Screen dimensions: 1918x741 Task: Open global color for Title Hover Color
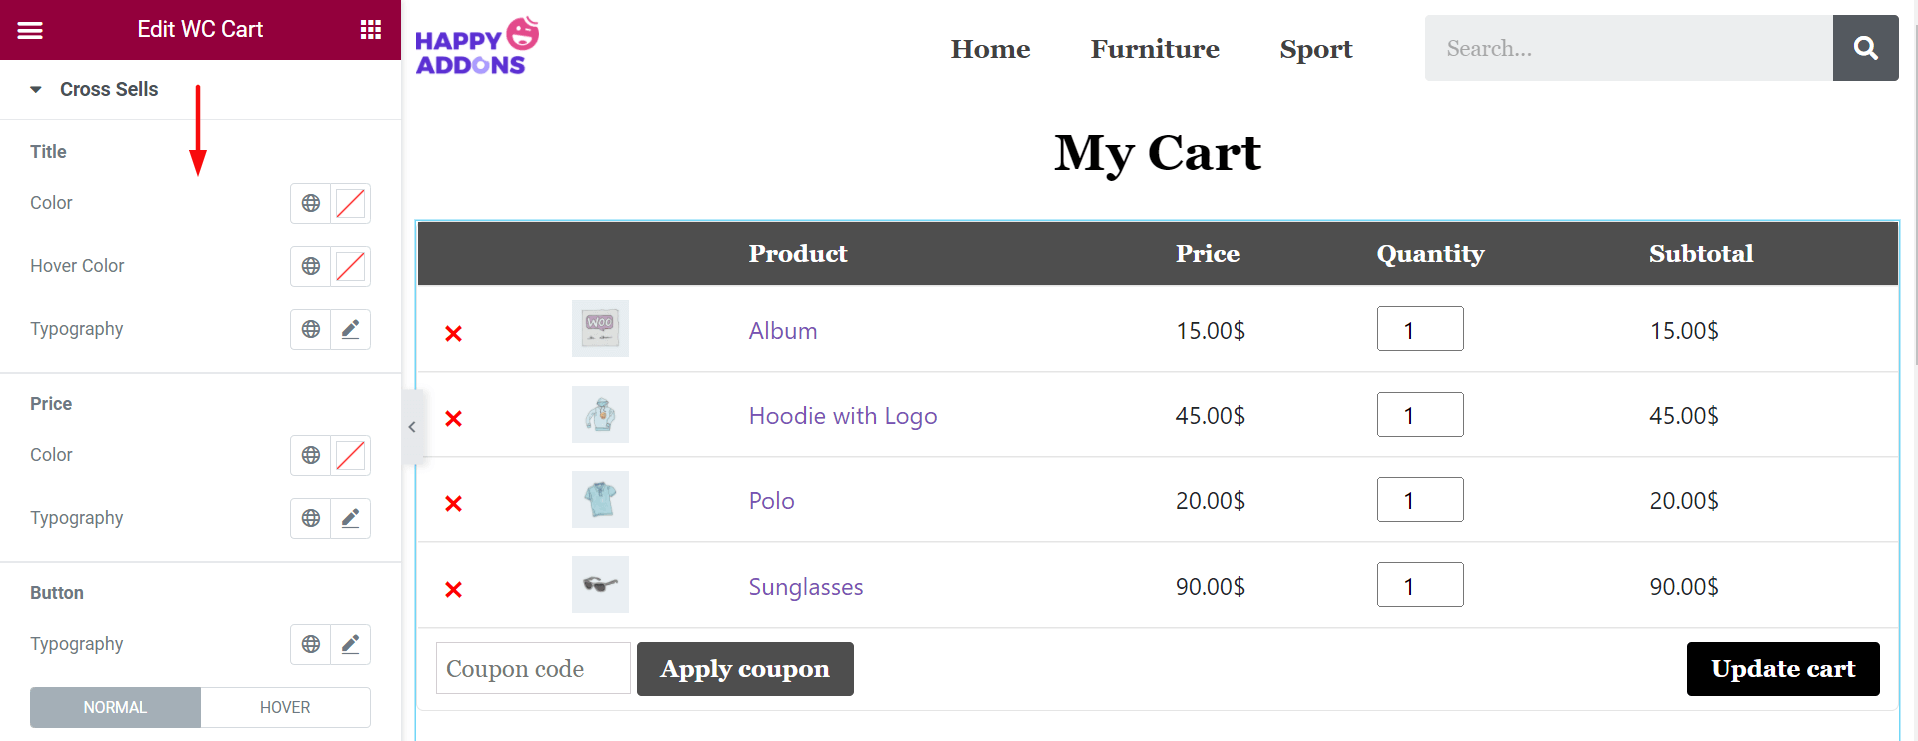(311, 266)
